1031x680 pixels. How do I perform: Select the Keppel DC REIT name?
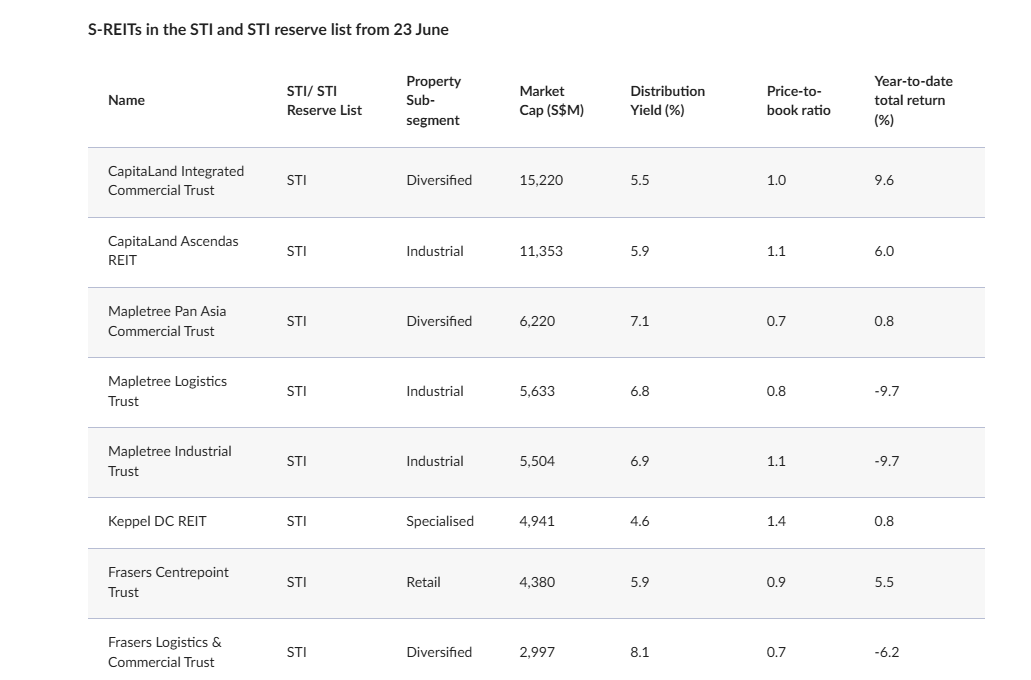[x=157, y=521]
